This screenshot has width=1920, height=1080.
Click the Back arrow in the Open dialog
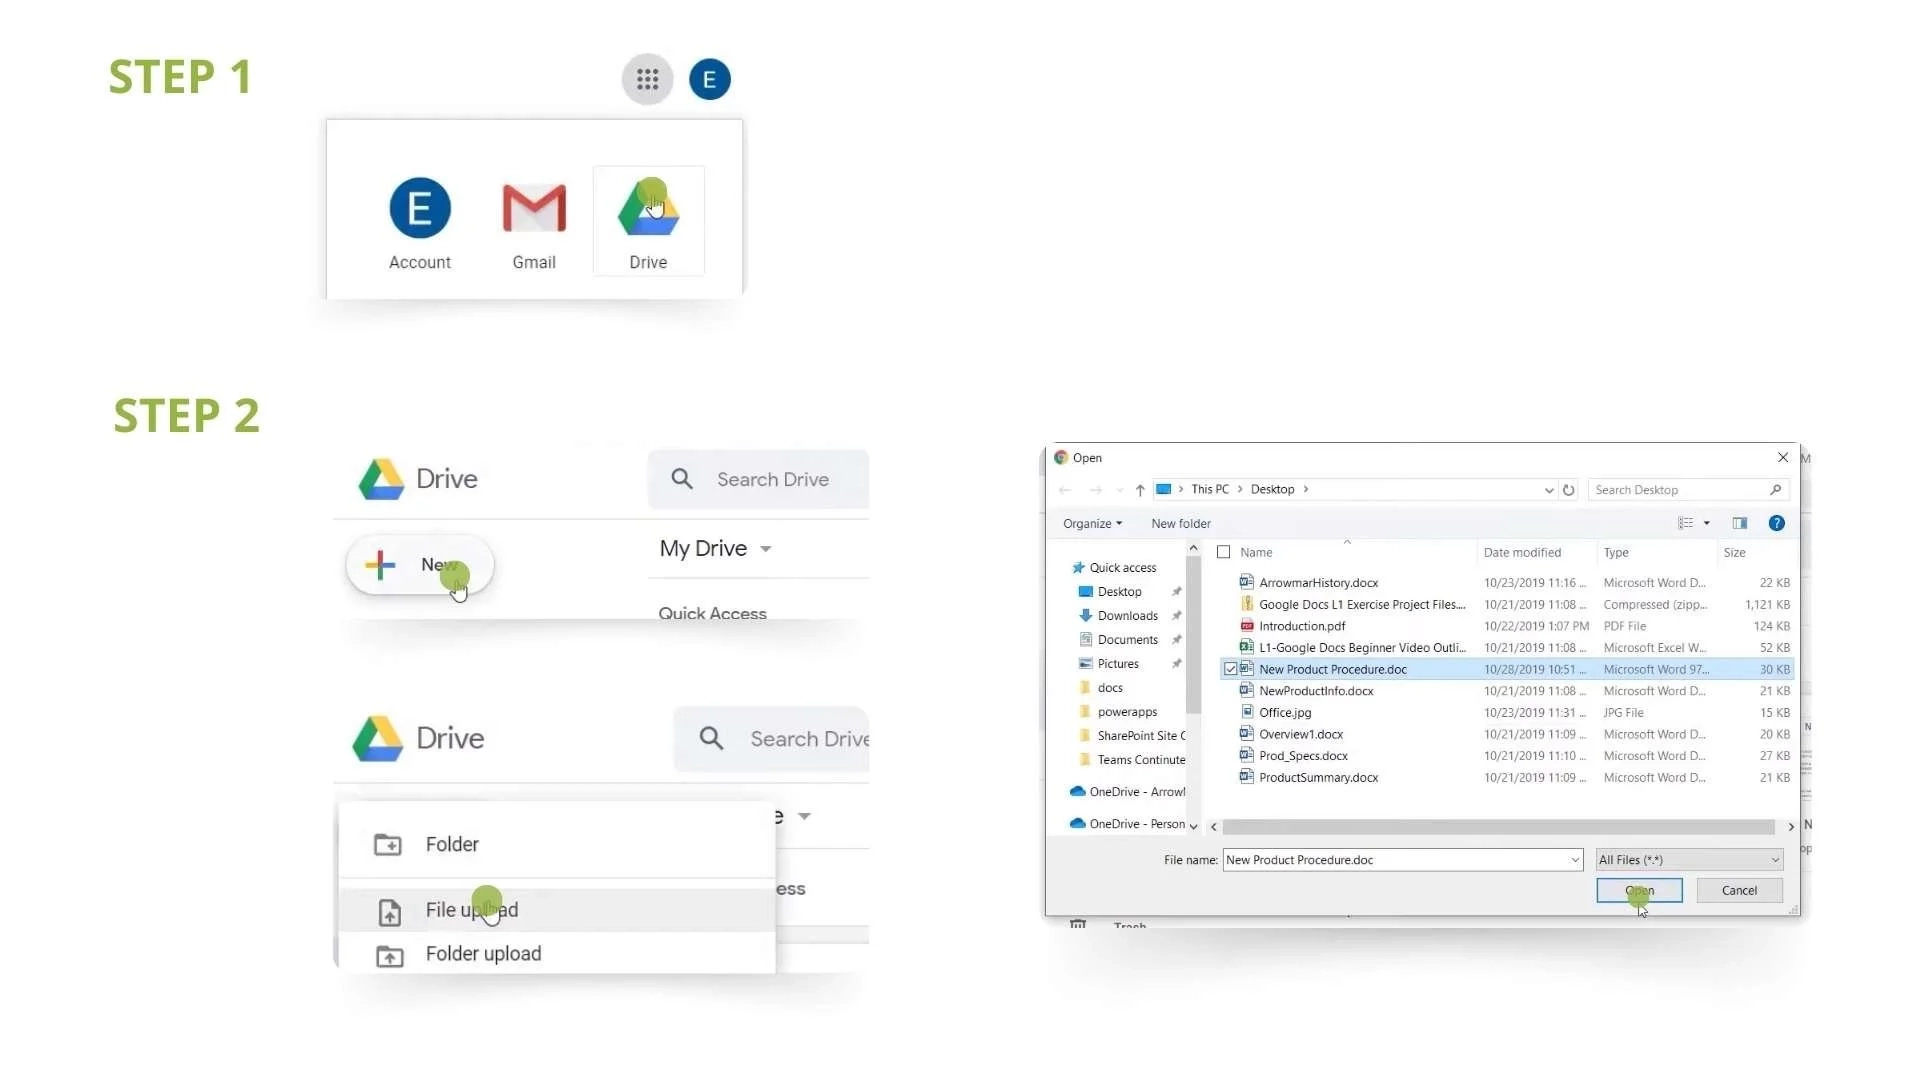[x=1064, y=490]
